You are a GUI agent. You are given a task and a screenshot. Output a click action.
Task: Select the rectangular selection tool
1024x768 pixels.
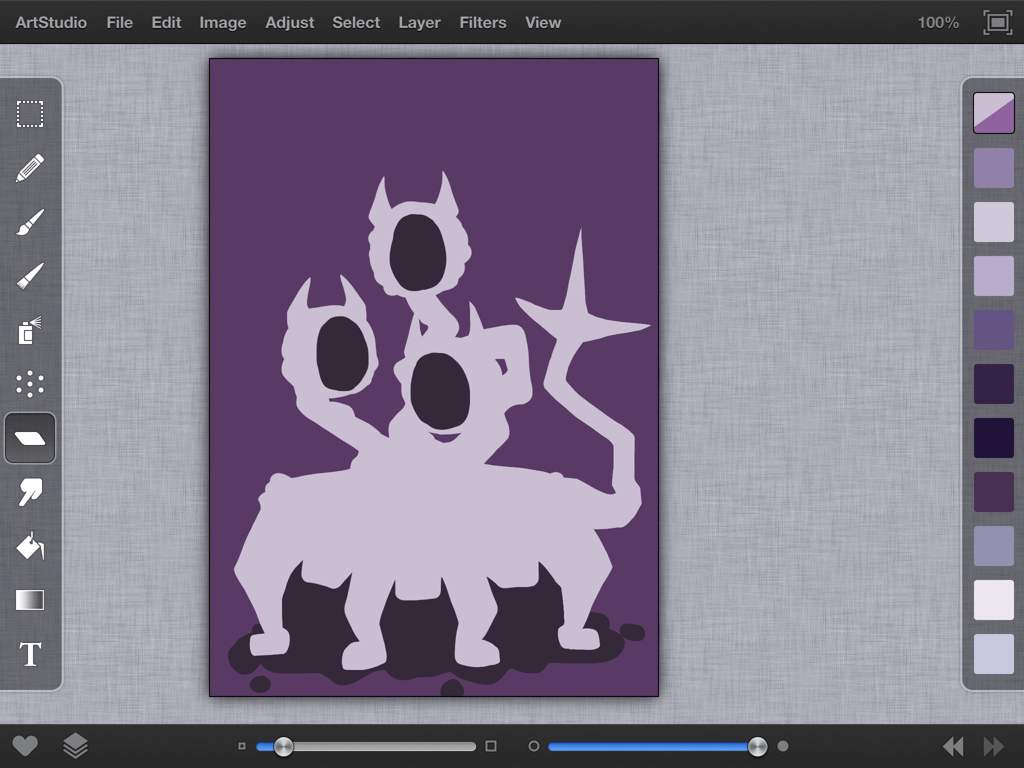pos(30,114)
